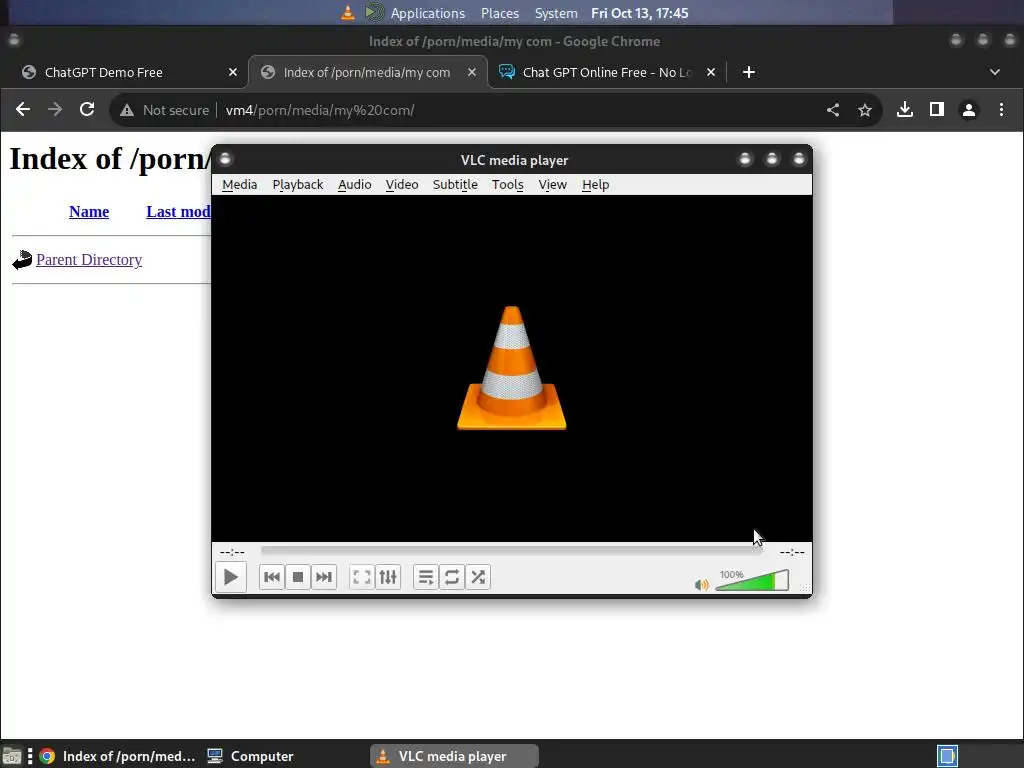
Task: Click the Chrome address bar URL
Action: 320,110
